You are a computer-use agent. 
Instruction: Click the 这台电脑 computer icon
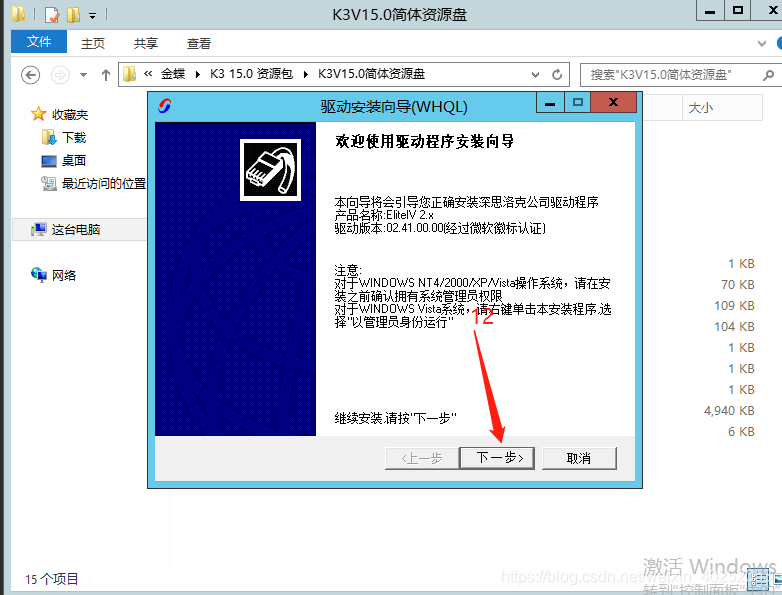click(38, 229)
